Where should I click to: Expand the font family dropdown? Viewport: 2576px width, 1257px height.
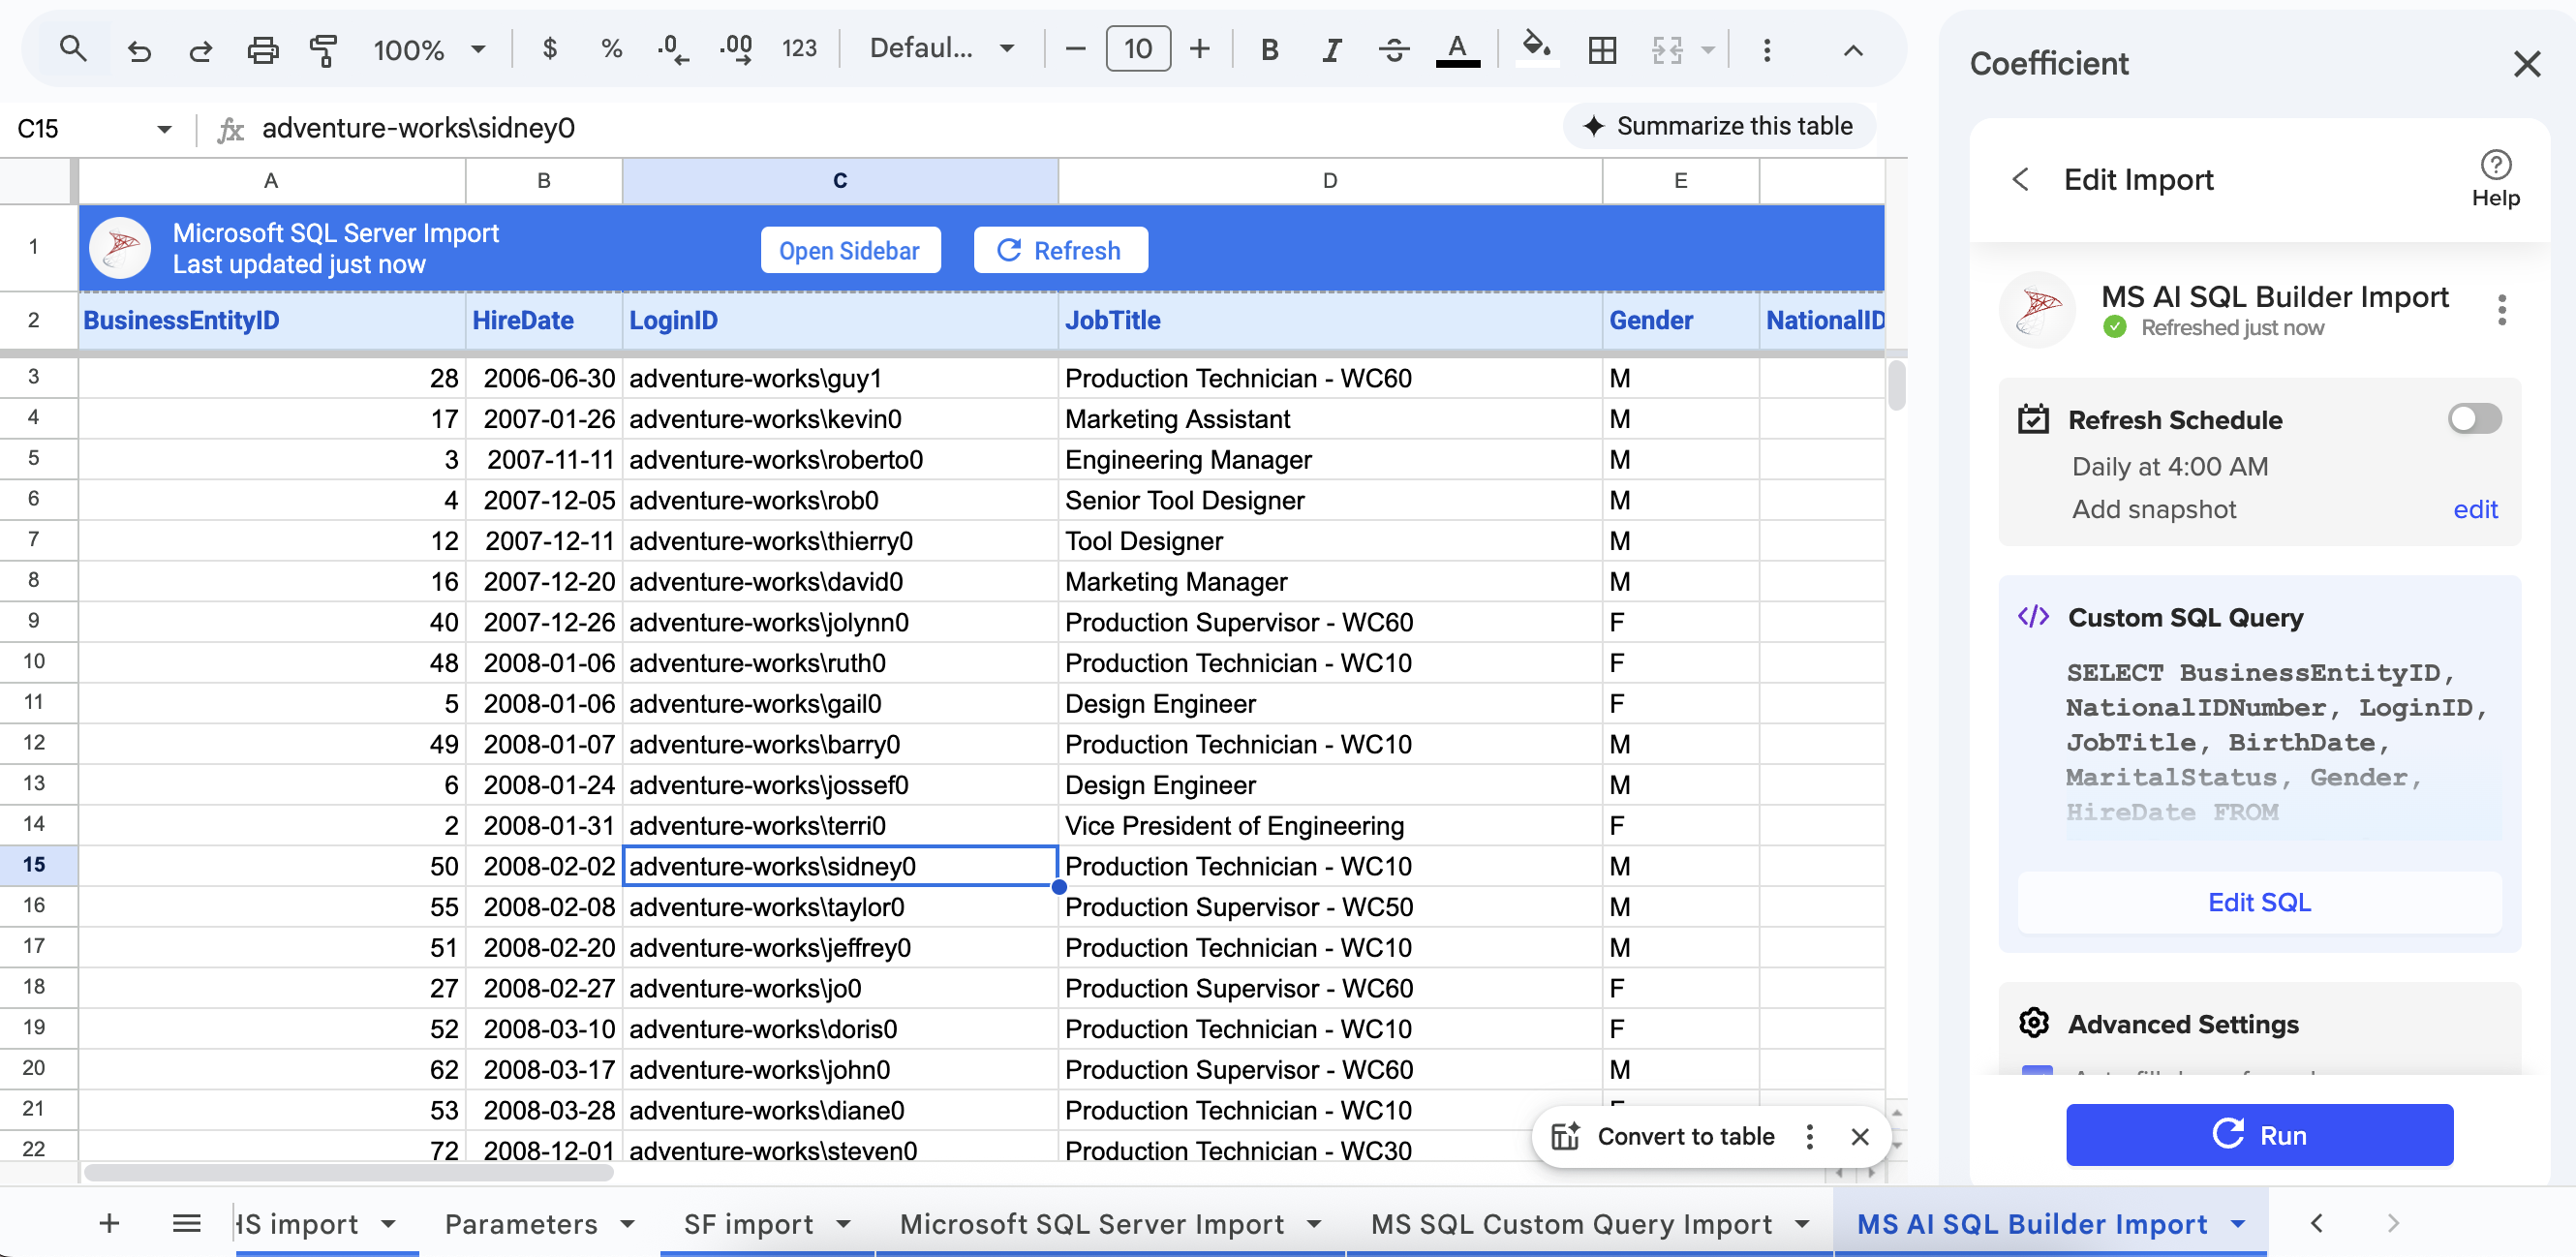tap(941, 48)
